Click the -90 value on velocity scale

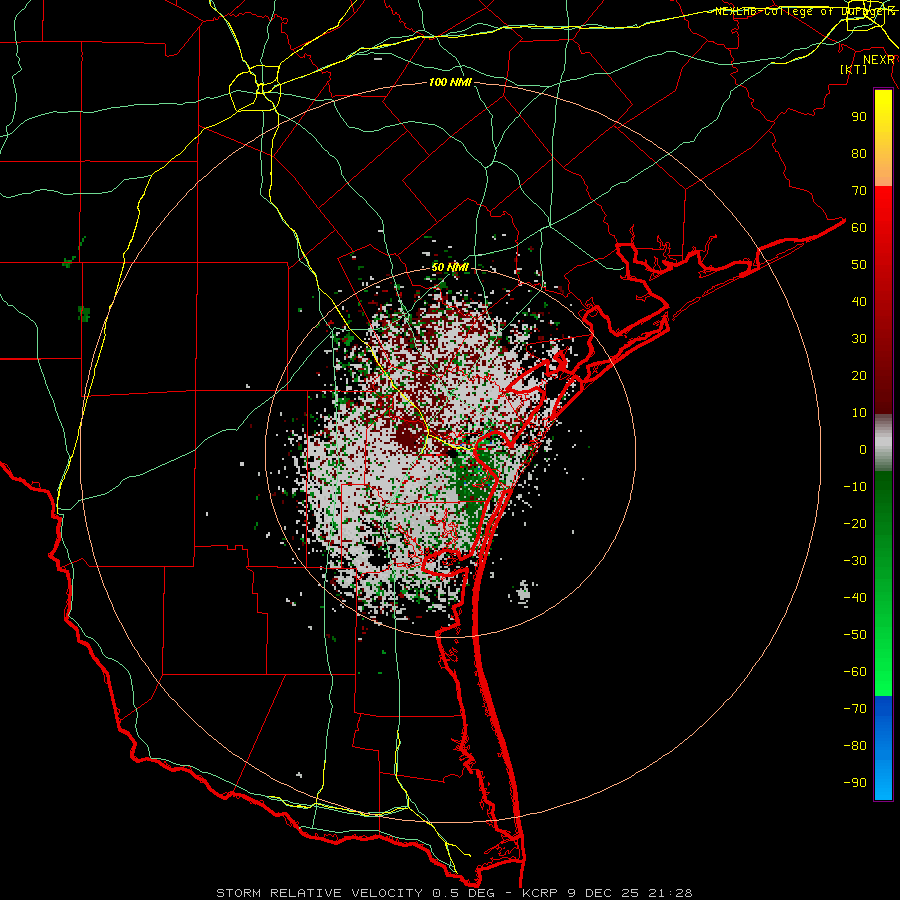tap(855, 783)
